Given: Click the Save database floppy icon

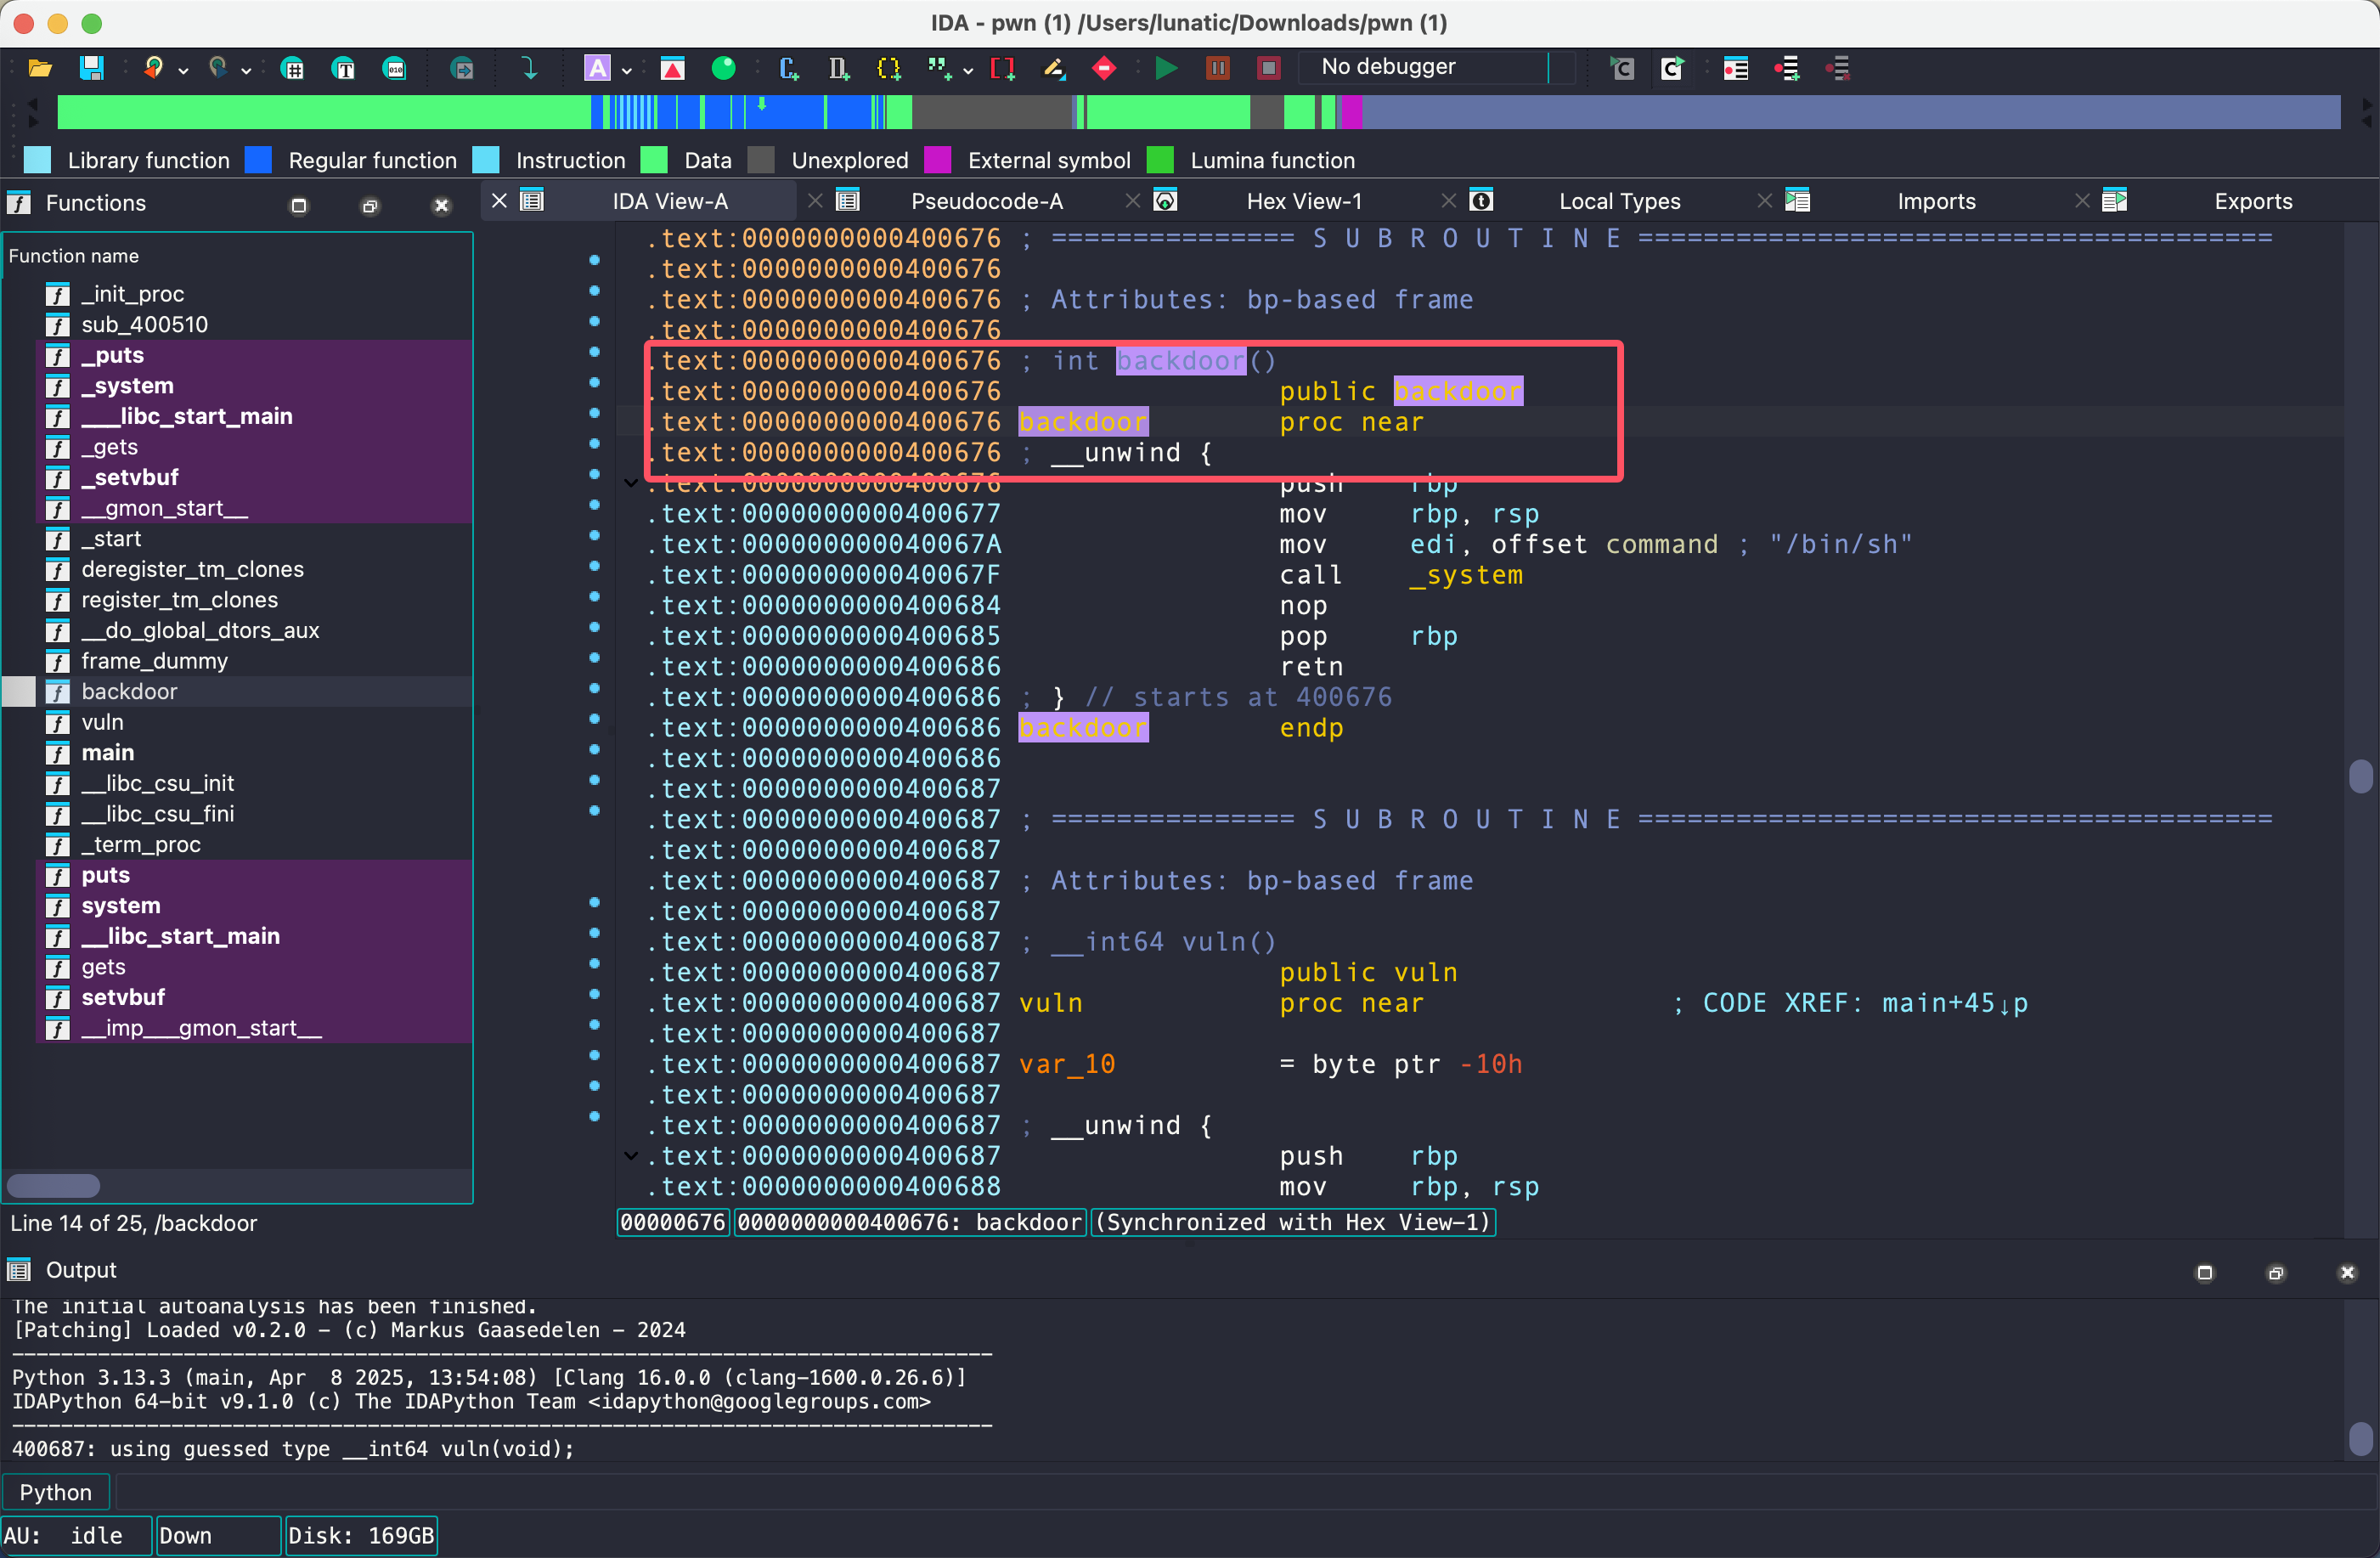Looking at the screenshot, I should [x=91, y=68].
